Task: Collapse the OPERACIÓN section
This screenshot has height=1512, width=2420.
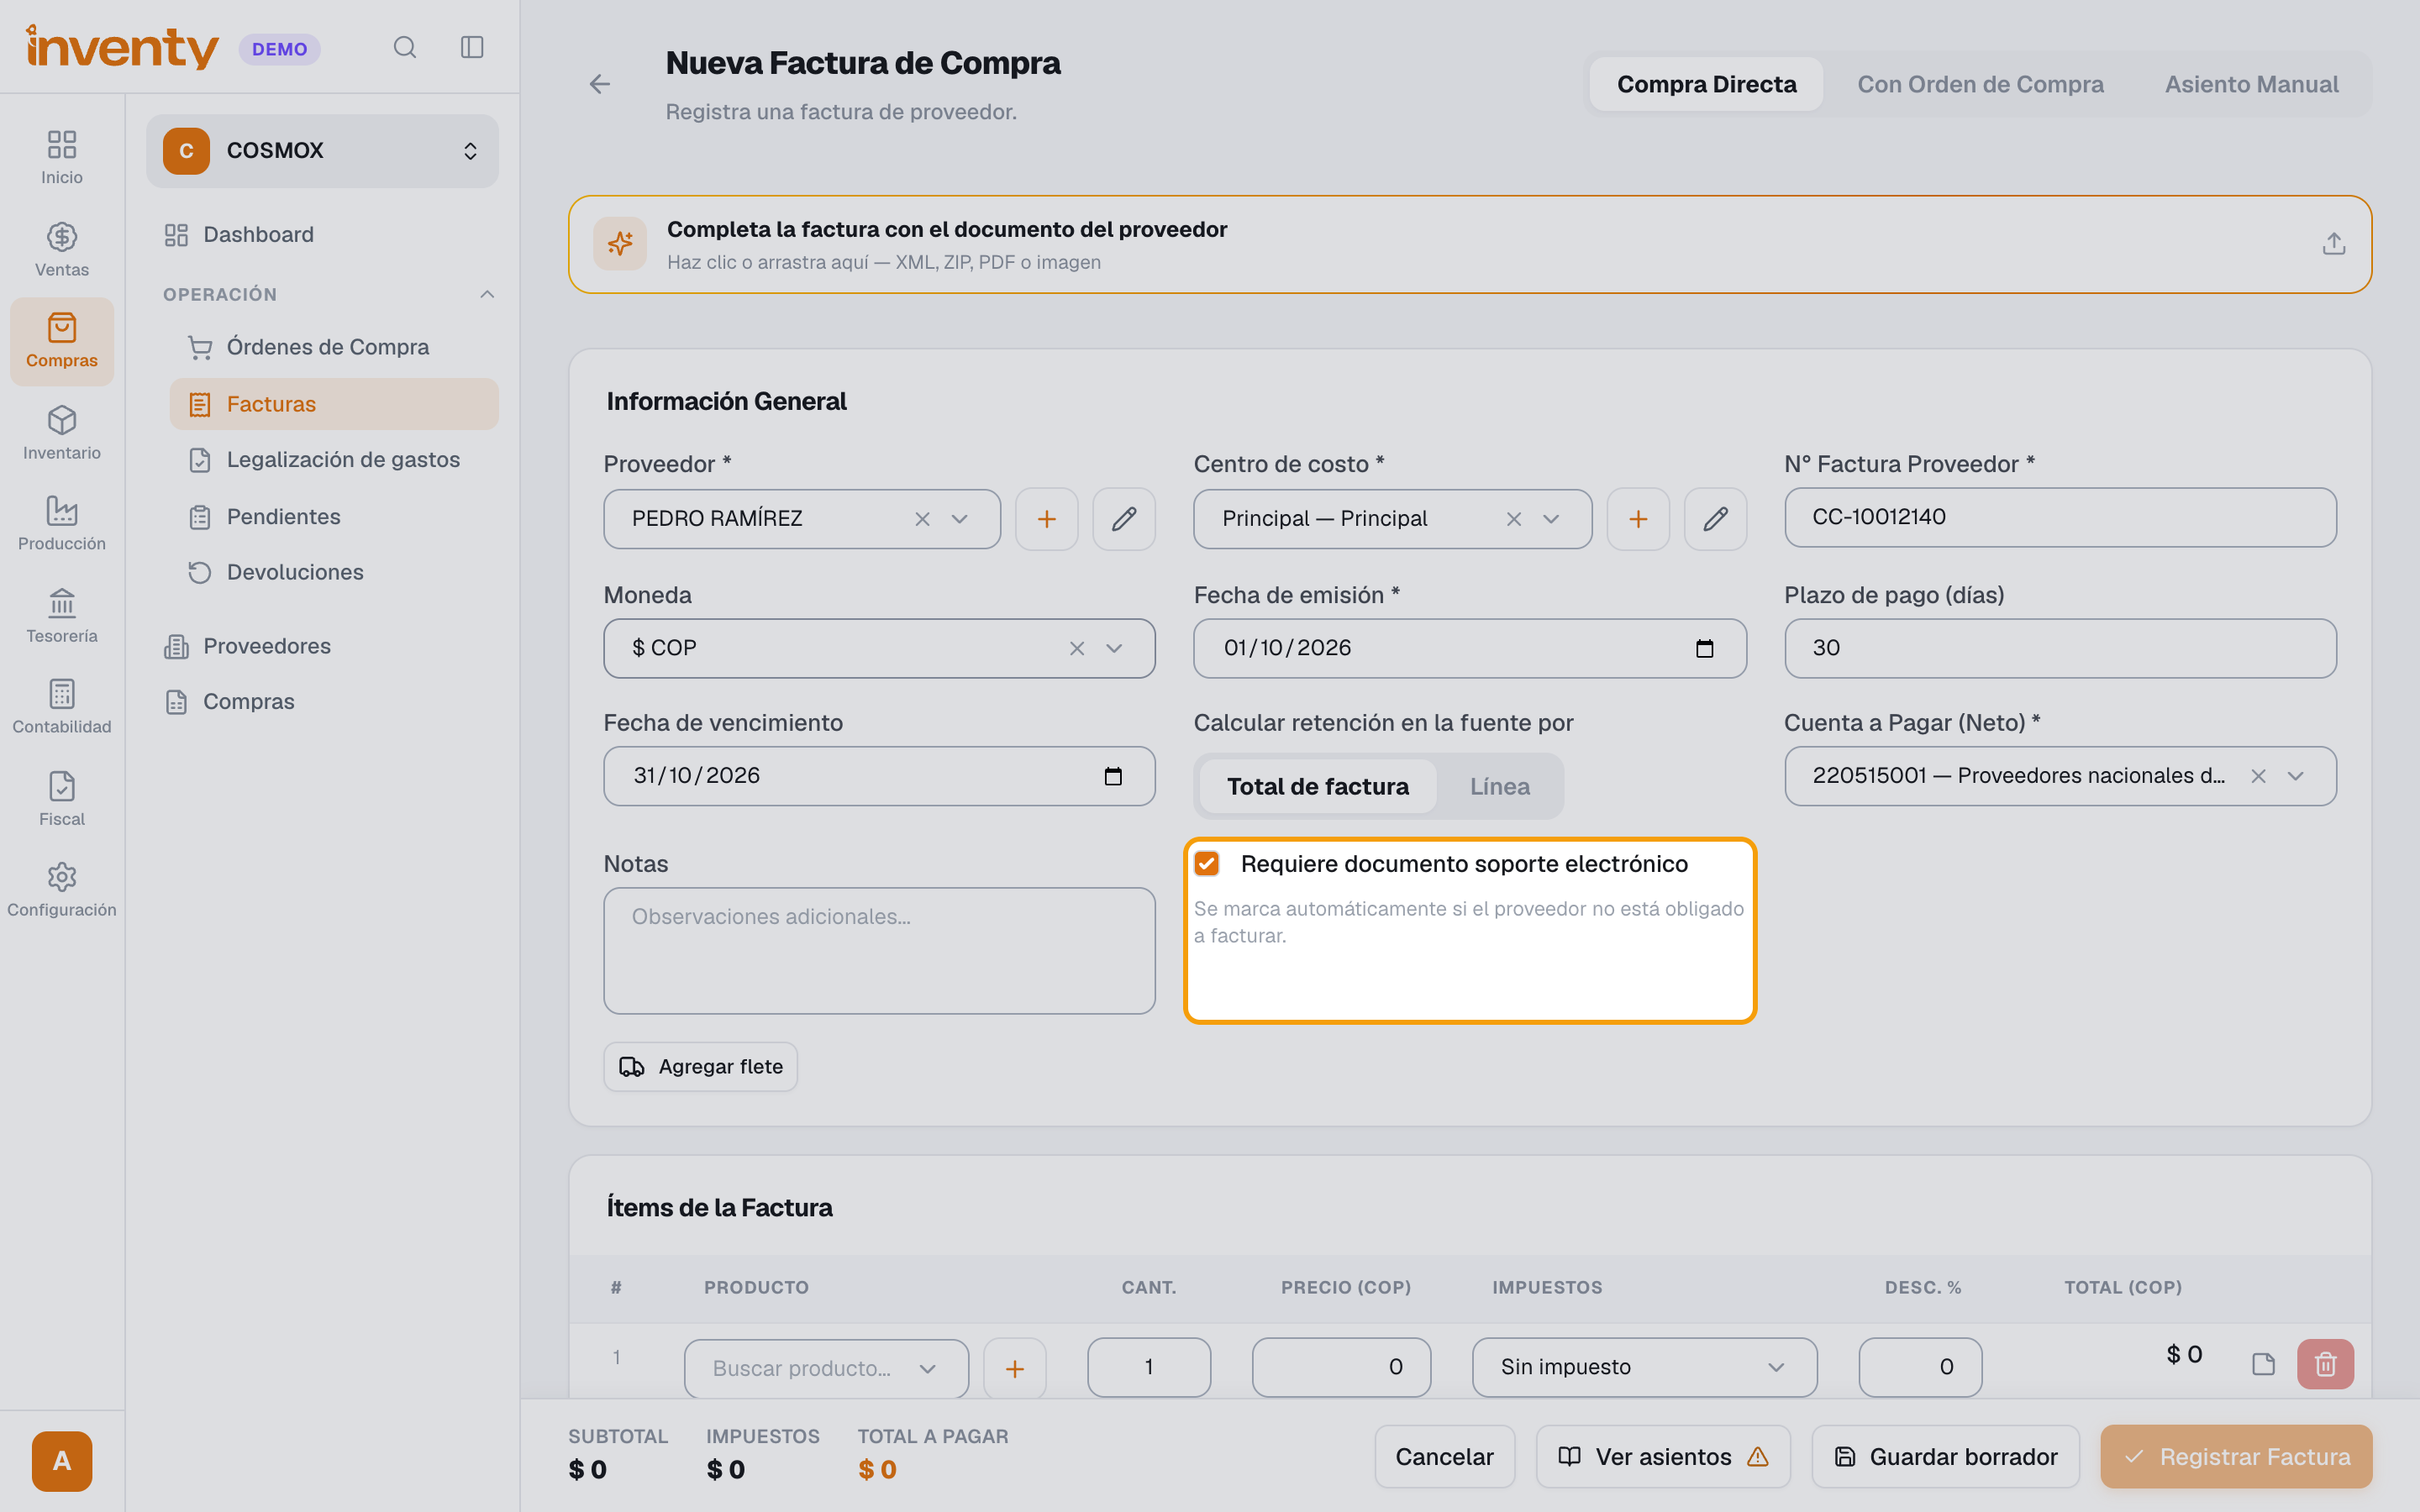Action: click(x=487, y=294)
